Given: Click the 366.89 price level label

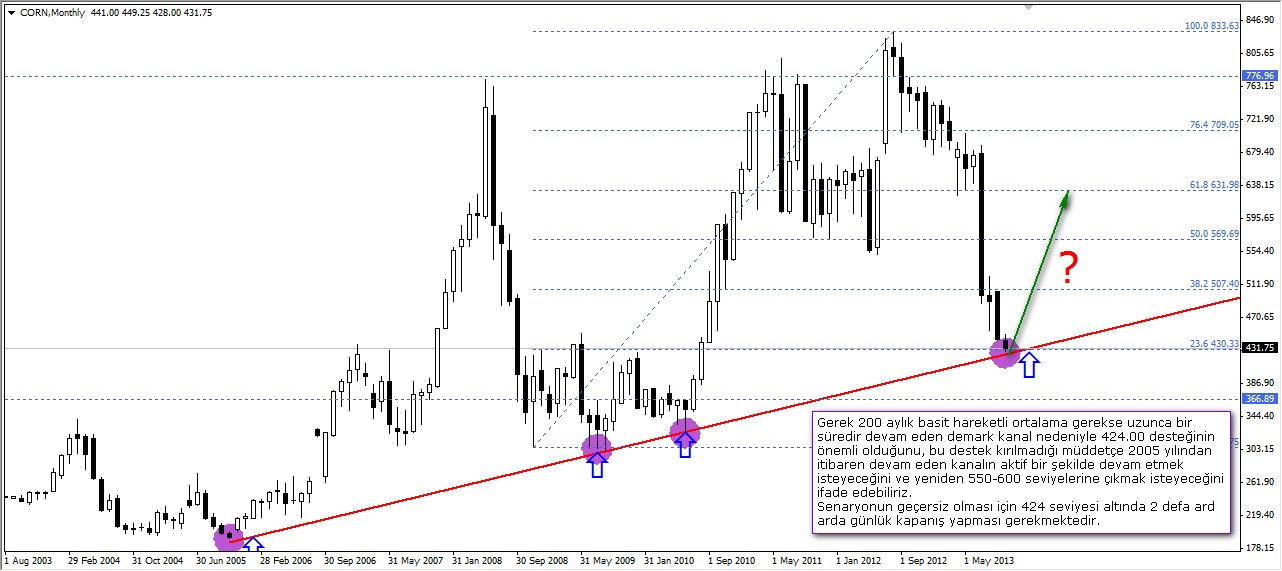Looking at the screenshot, I should coord(1259,398).
